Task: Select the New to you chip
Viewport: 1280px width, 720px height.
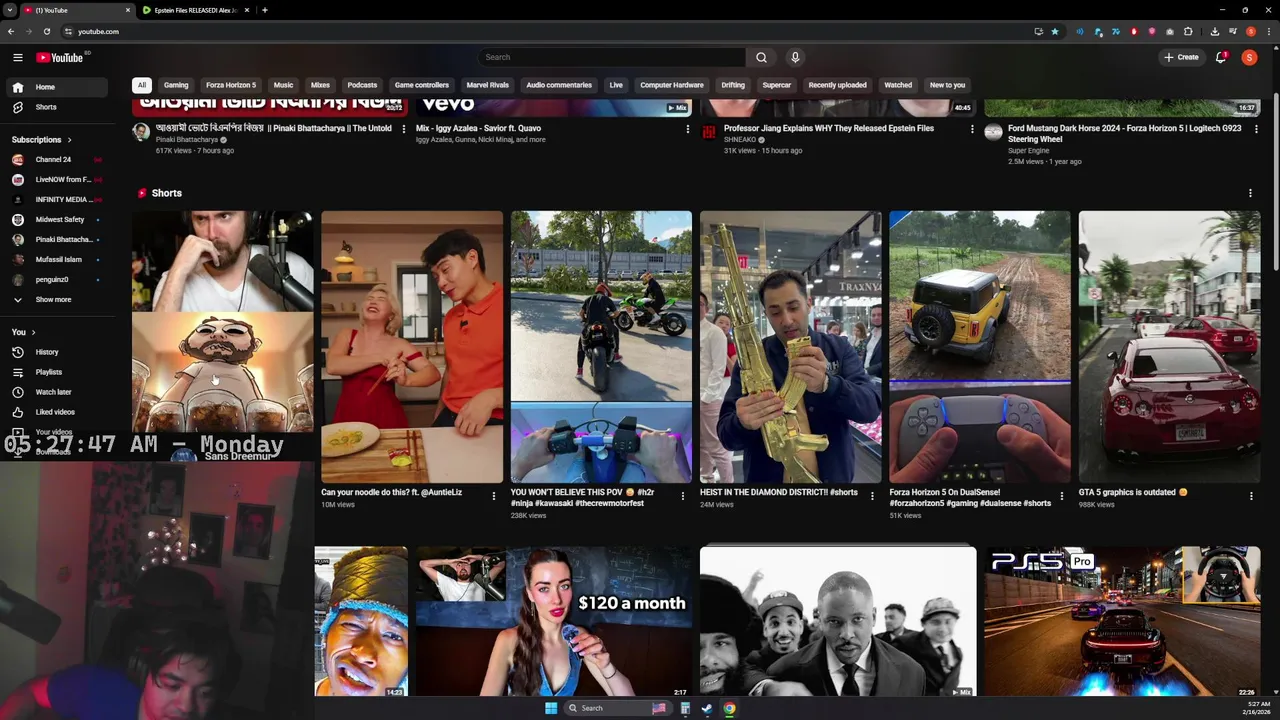Action: point(947,85)
